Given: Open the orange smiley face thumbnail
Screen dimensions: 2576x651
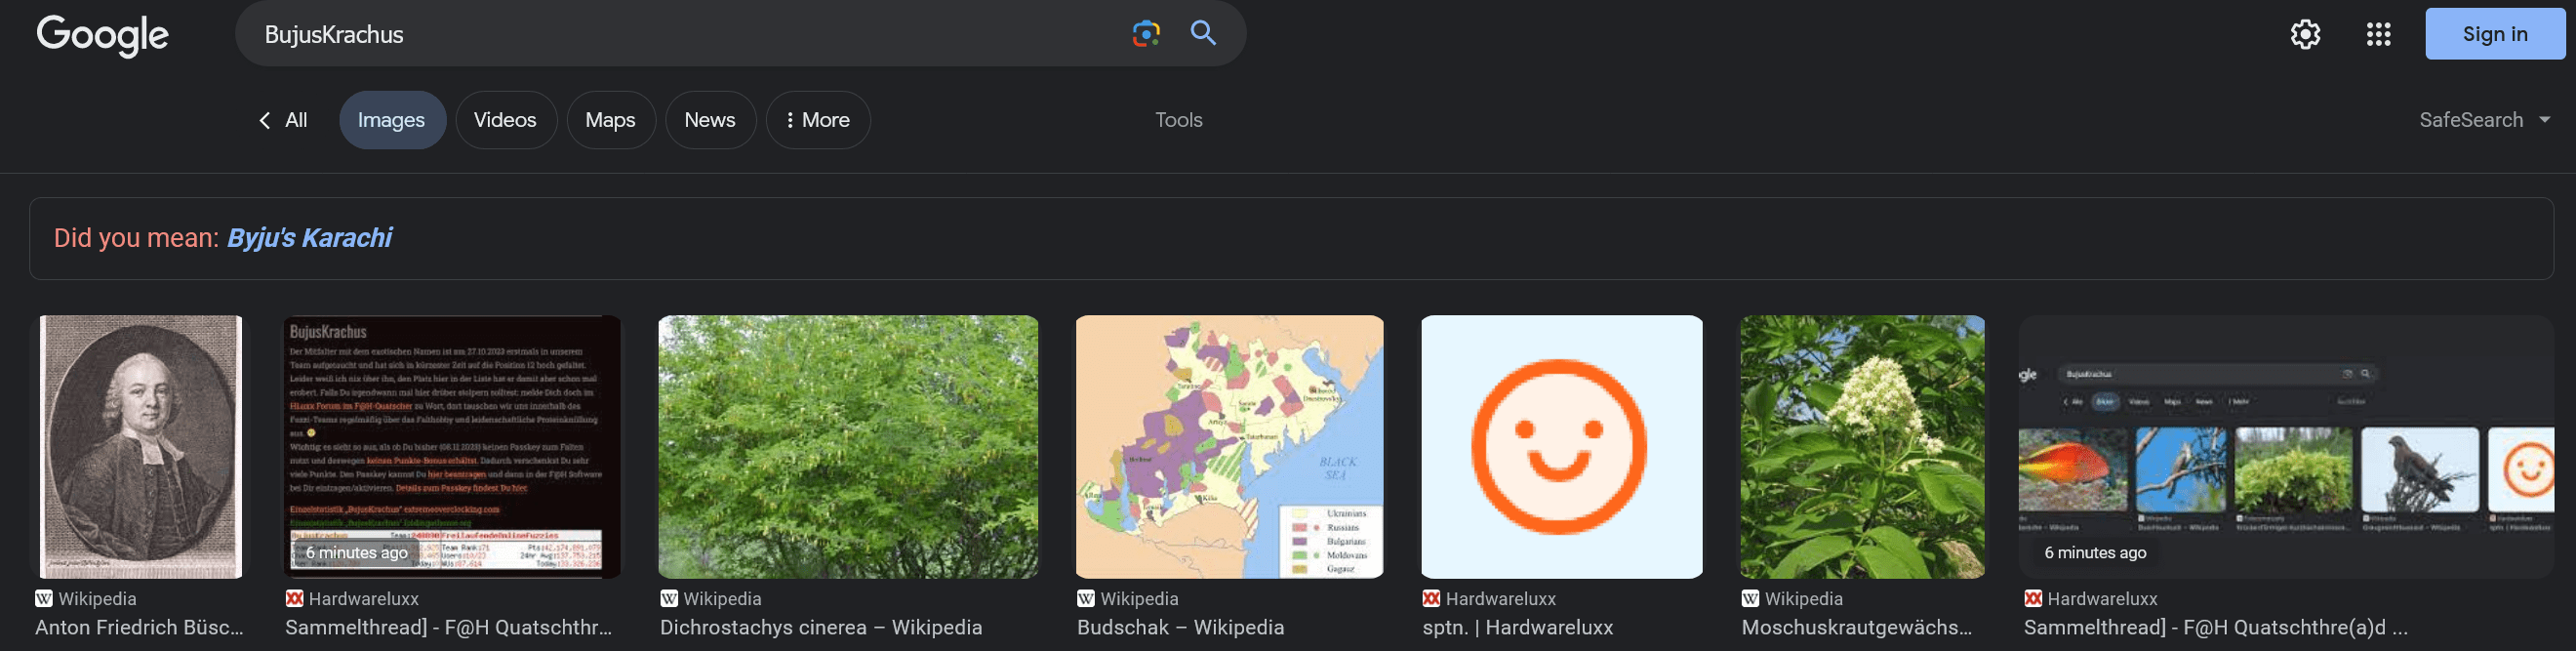Looking at the screenshot, I should tap(1561, 447).
